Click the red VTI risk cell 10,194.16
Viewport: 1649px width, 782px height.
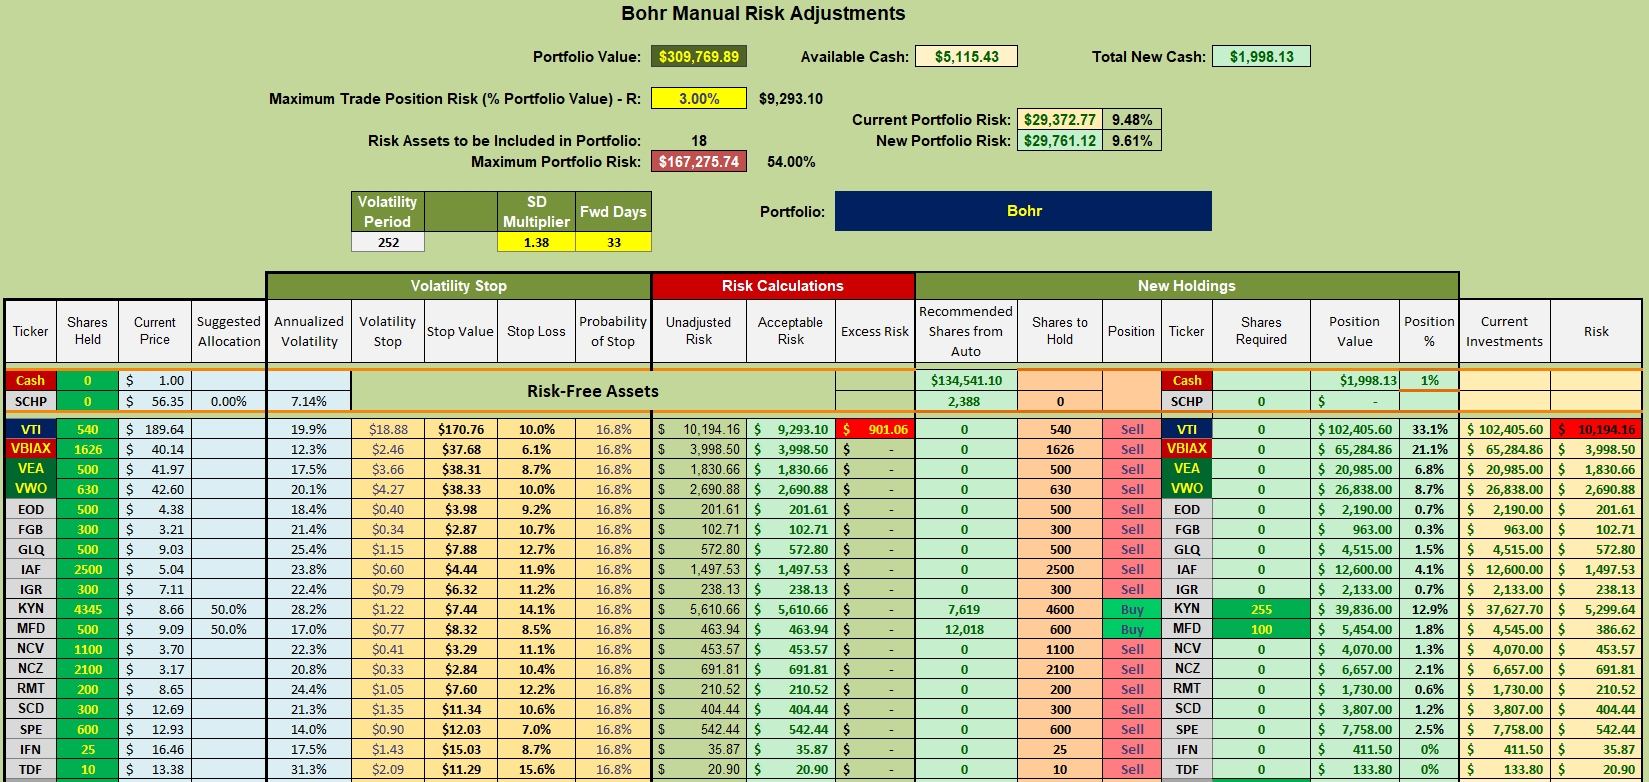click(x=1596, y=429)
